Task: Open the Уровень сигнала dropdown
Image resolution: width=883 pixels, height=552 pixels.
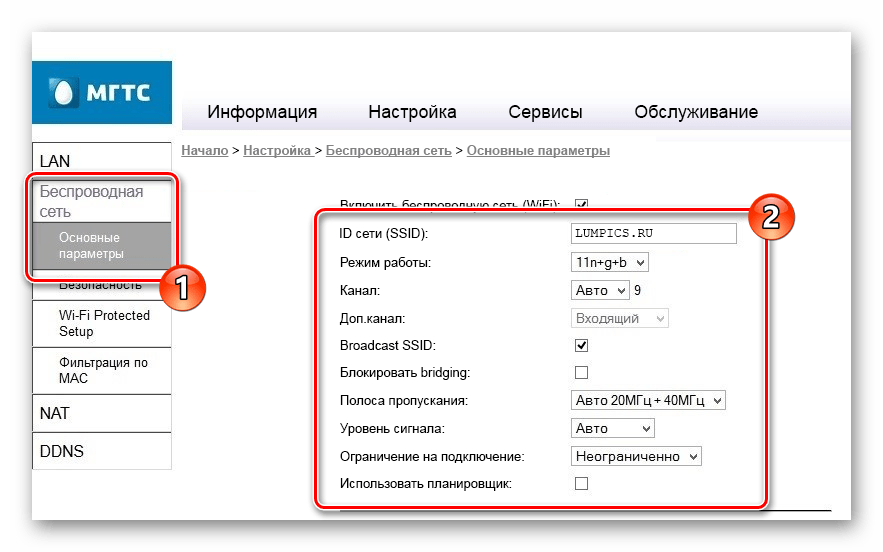Action: [x=613, y=429]
